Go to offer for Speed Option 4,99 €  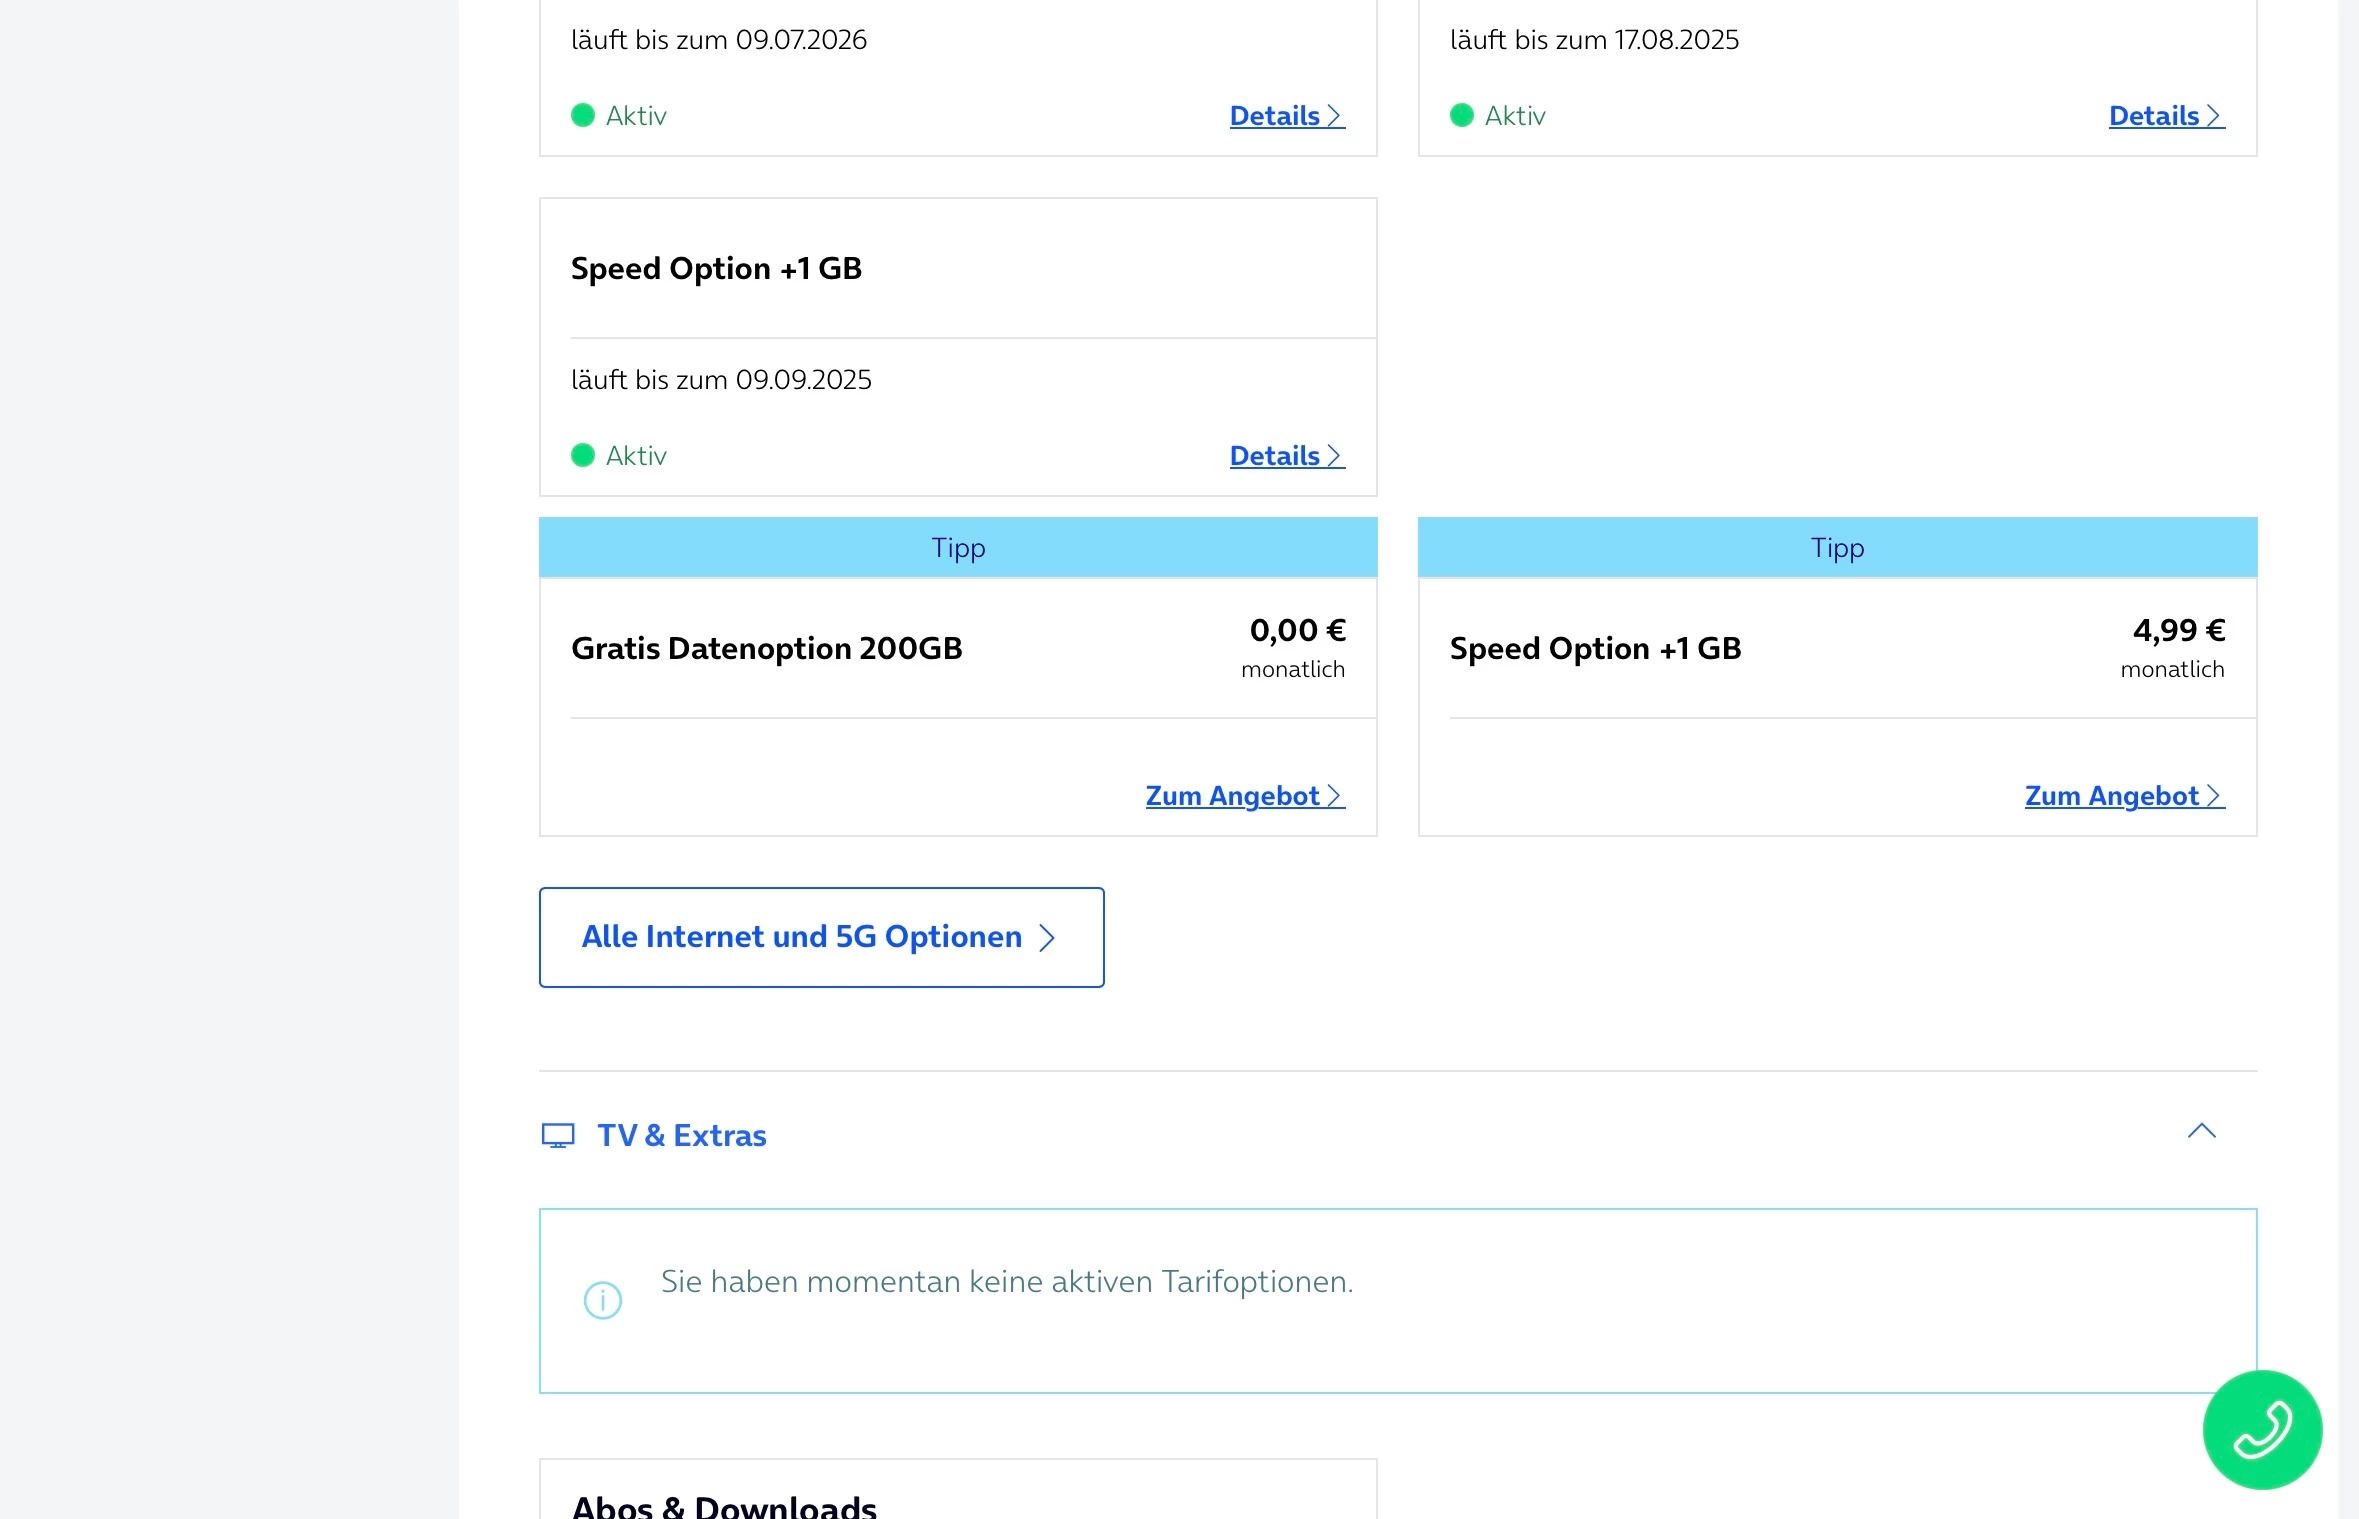pos(2124,796)
